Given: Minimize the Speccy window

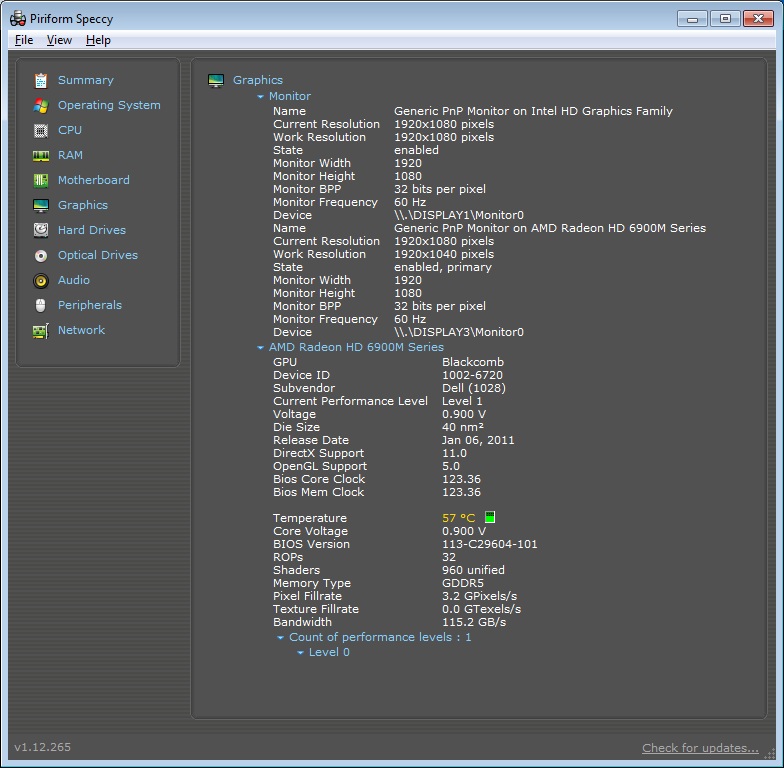Looking at the screenshot, I should point(692,19).
